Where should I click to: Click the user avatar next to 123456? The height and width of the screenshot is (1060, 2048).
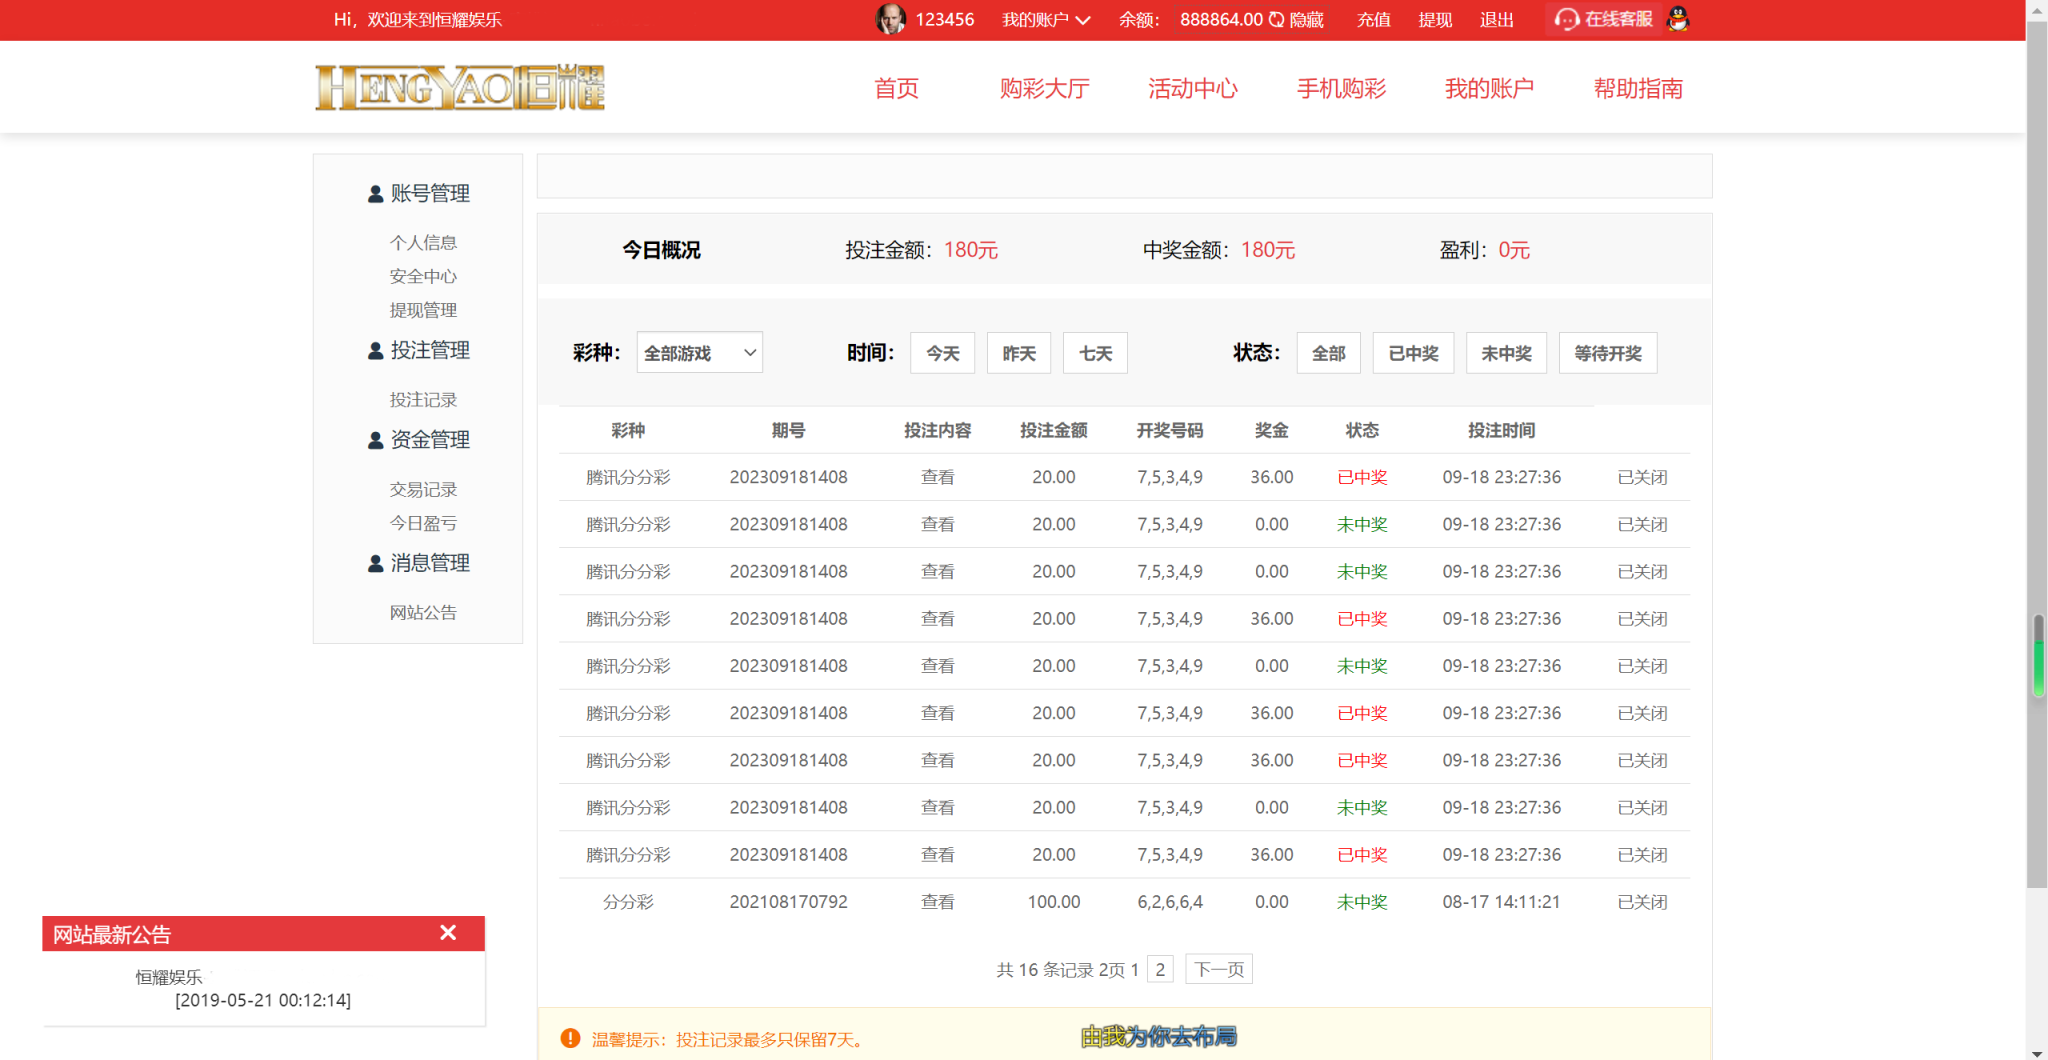click(x=890, y=19)
